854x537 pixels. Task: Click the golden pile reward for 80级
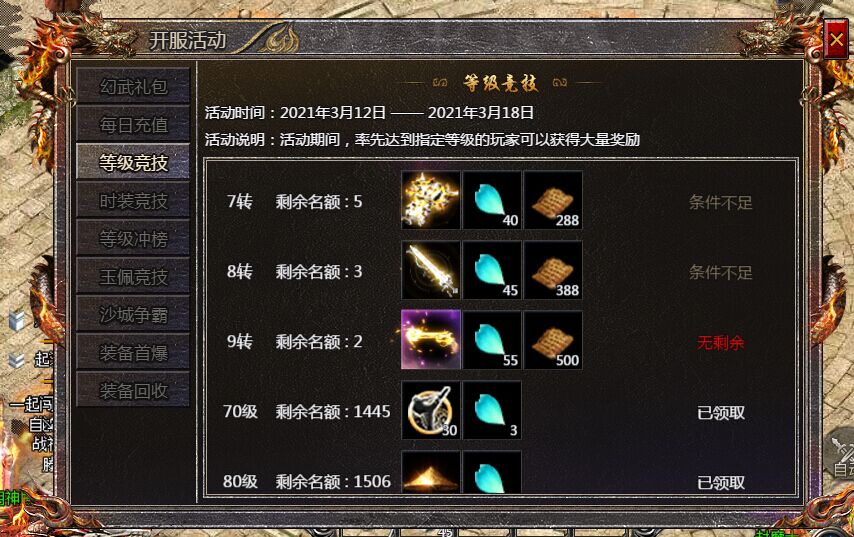pyautogui.click(x=431, y=472)
